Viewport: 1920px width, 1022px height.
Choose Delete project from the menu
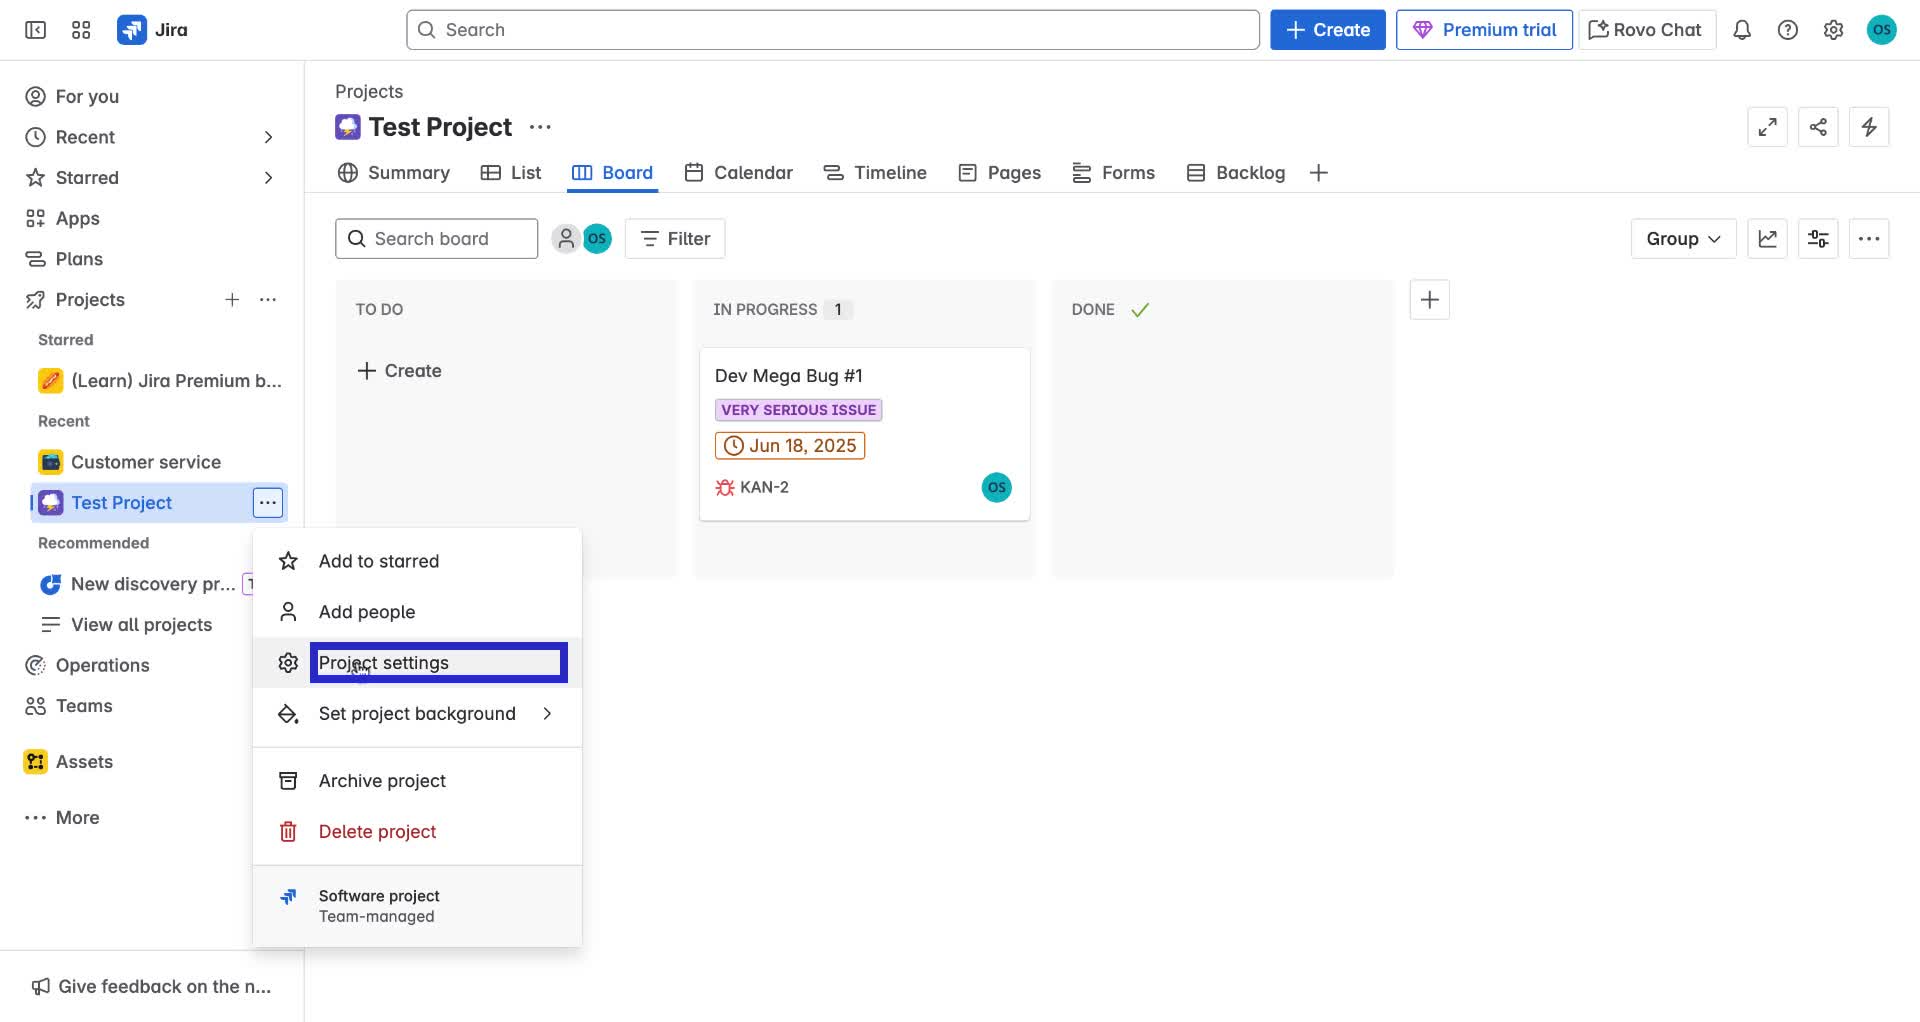click(x=376, y=831)
